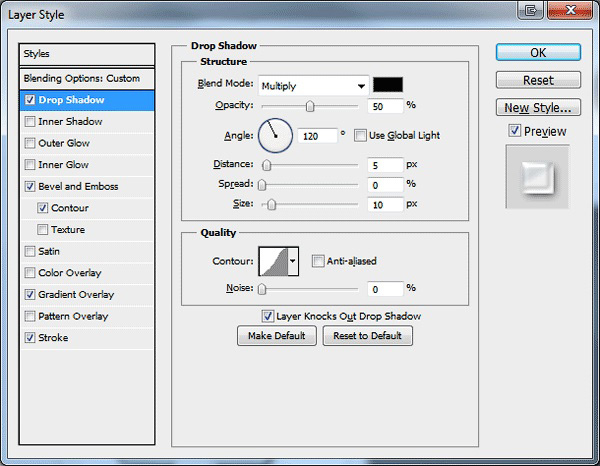Image resolution: width=600 pixels, height=466 pixels.
Task: Uncheck the Stroke checkbox
Action: coord(30,338)
